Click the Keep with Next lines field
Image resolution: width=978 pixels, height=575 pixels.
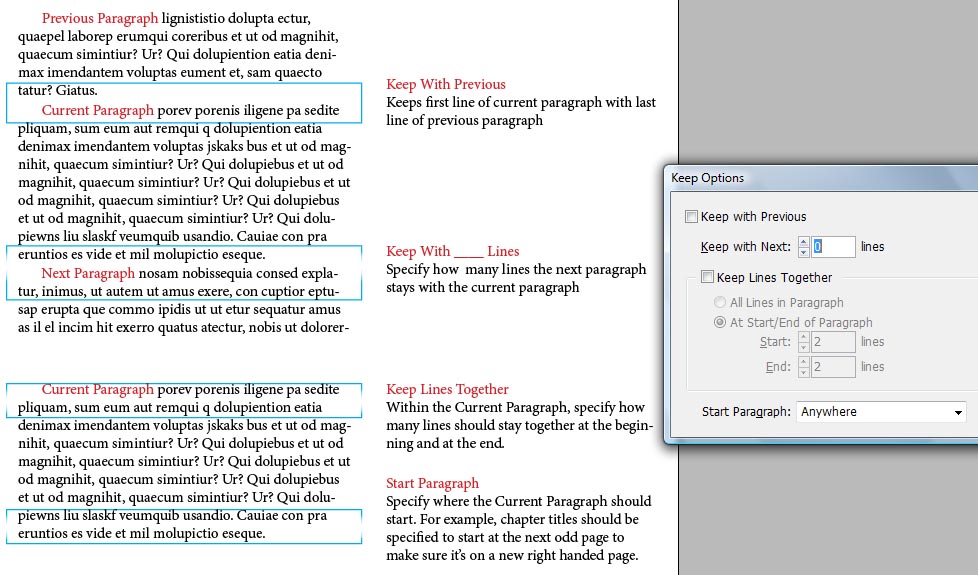click(834, 247)
